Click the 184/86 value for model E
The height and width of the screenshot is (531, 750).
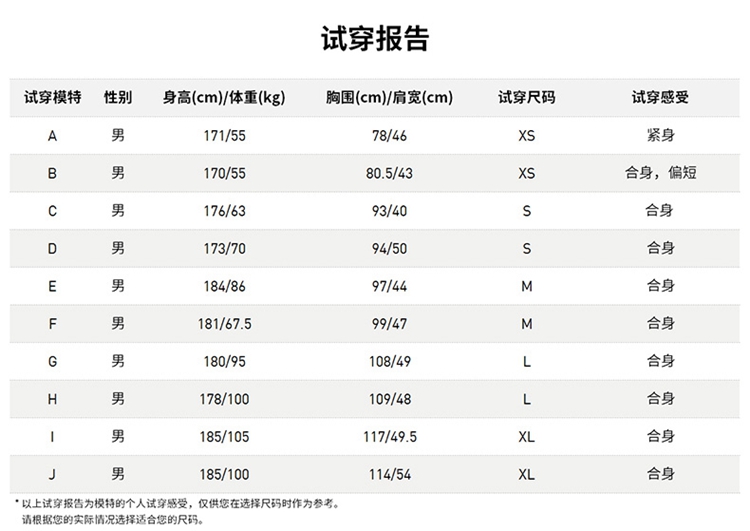(224, 286)
